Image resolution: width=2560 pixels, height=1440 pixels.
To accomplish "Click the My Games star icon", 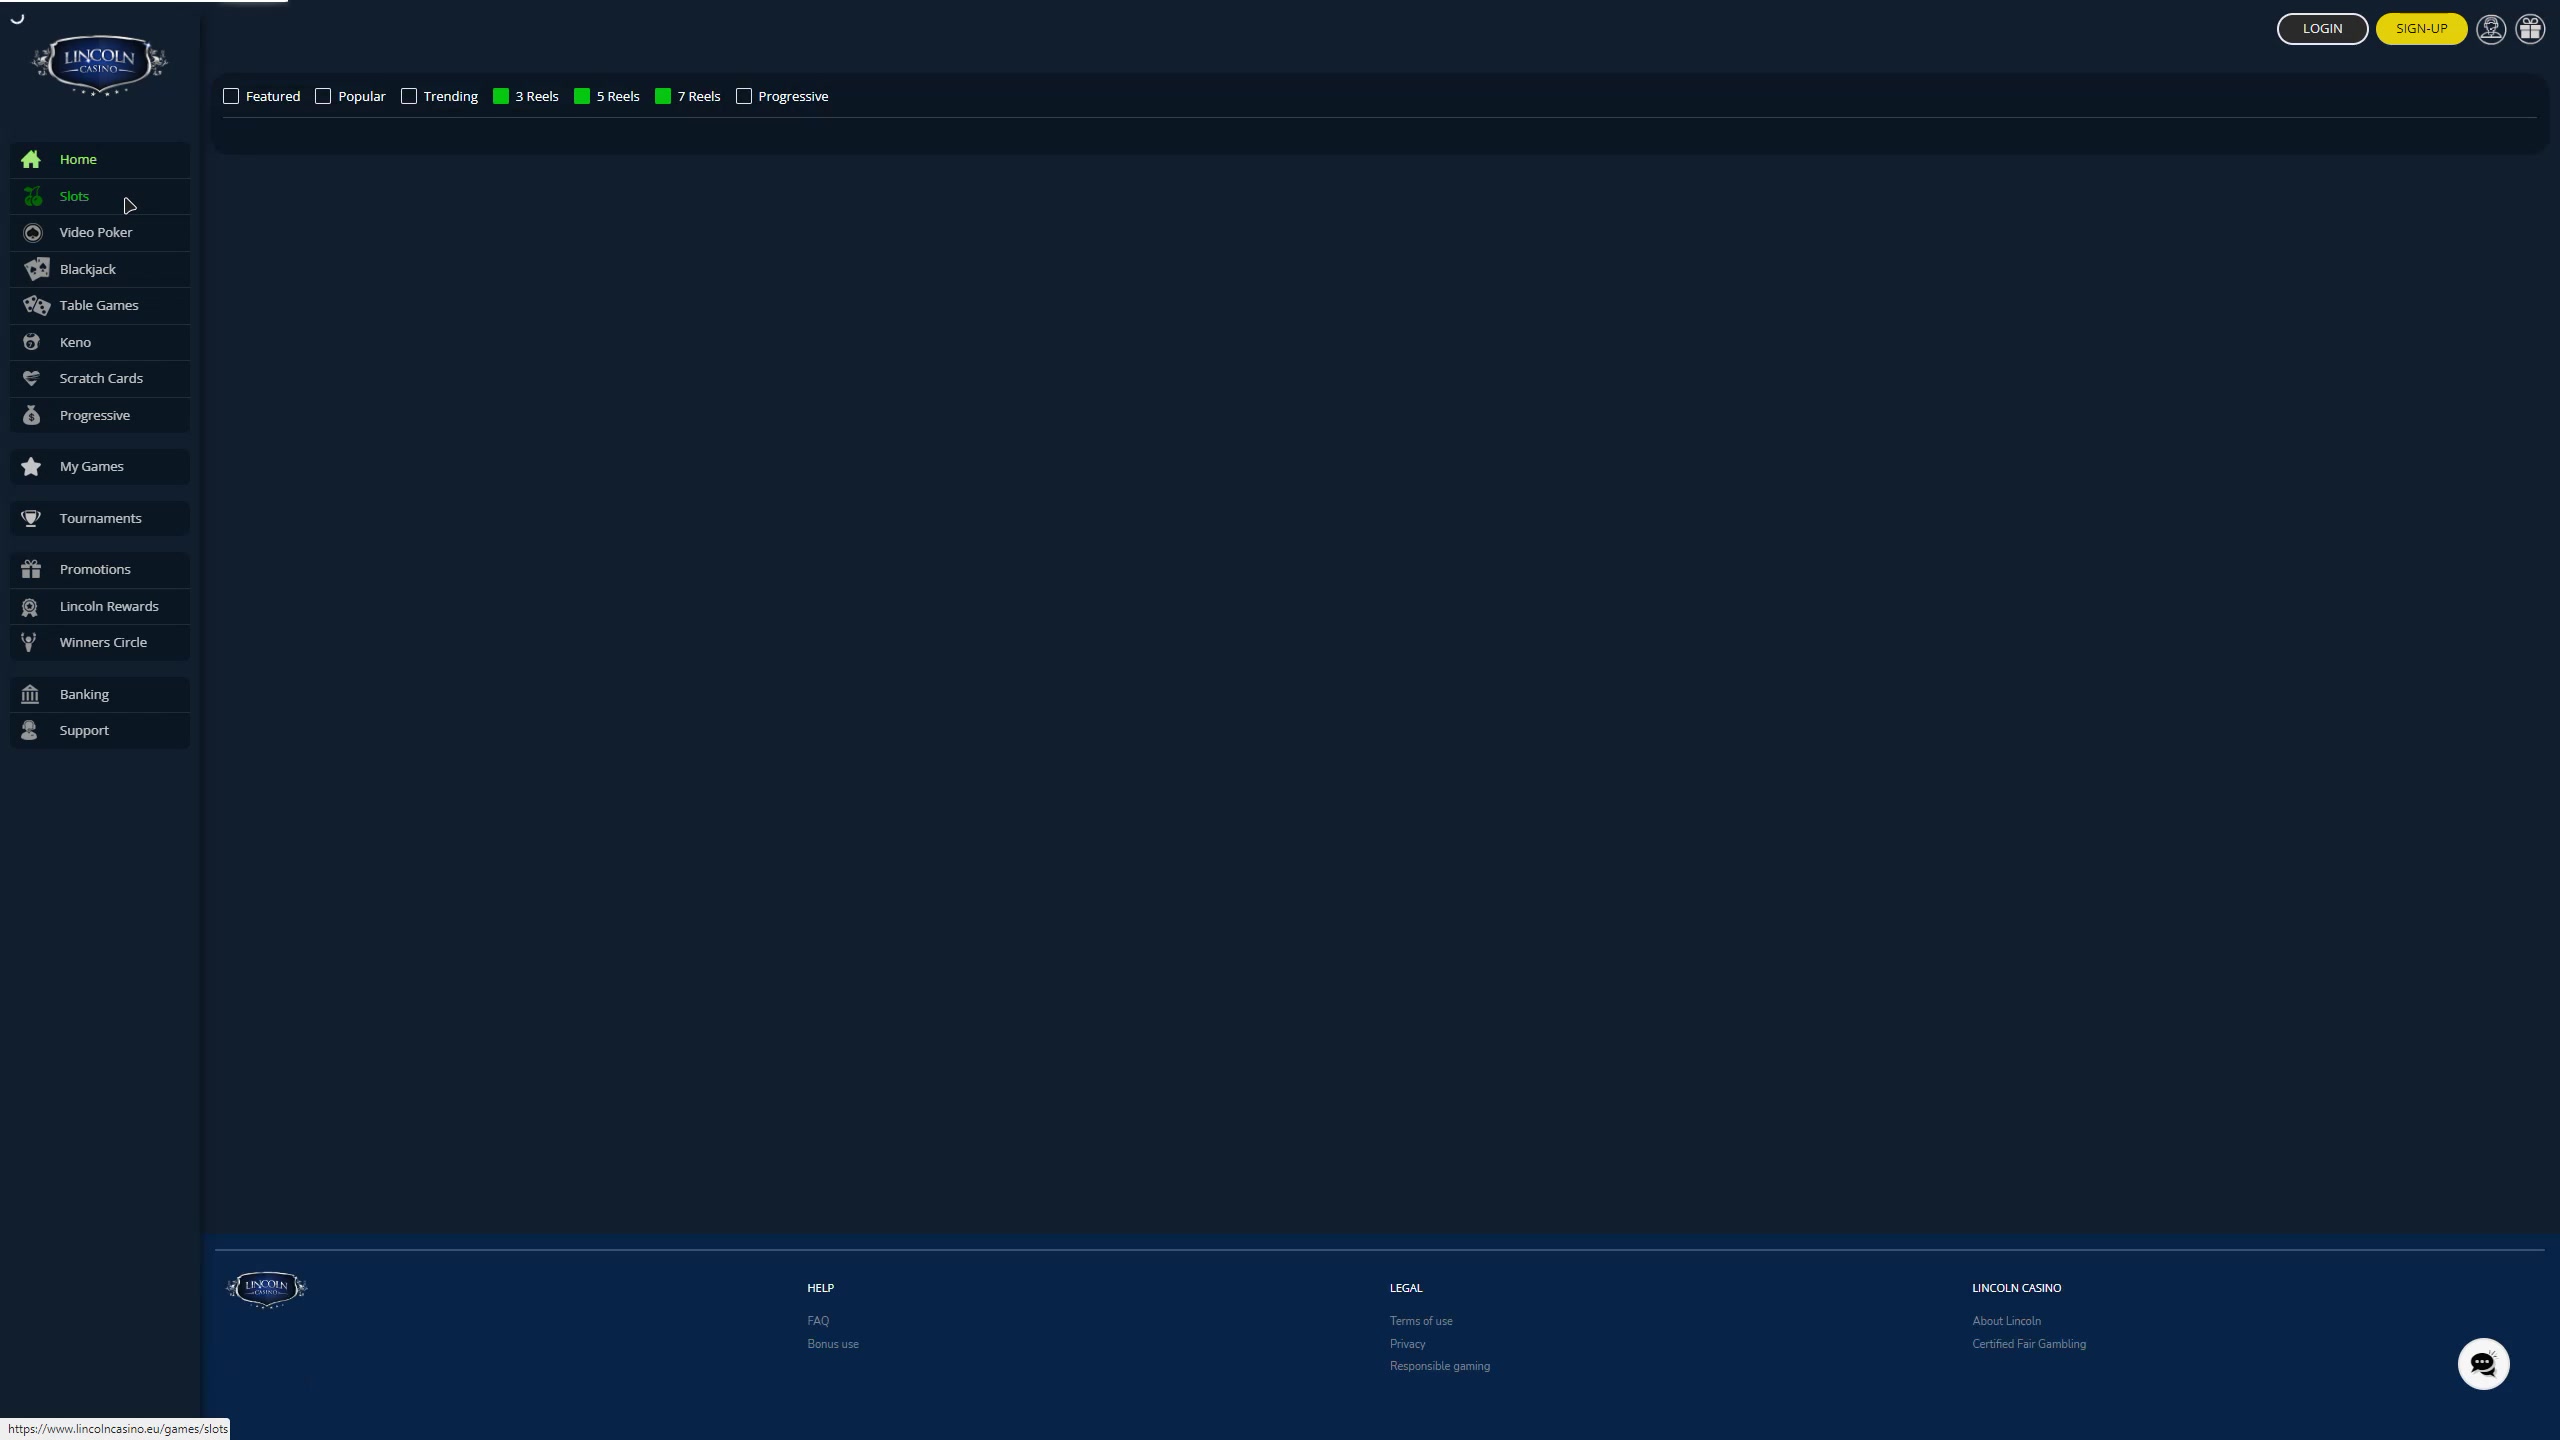I will [31, 466].
